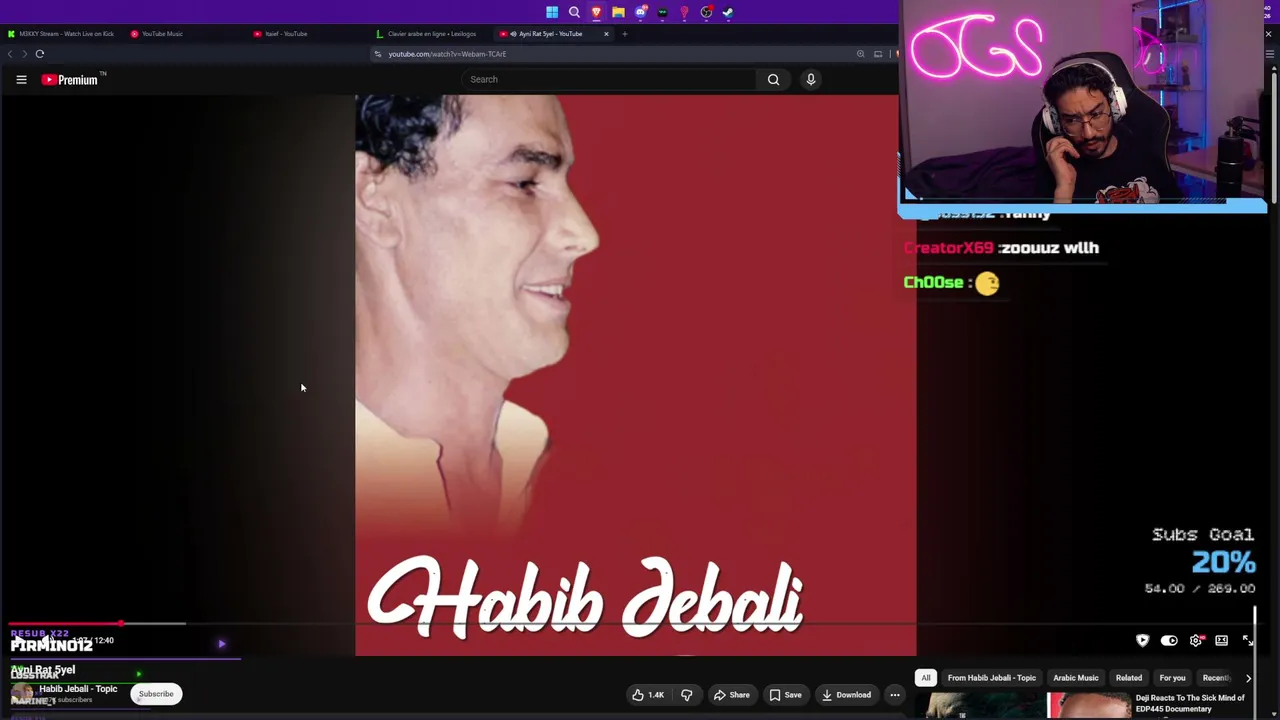Open site info icon beside URL

point(378,54)
